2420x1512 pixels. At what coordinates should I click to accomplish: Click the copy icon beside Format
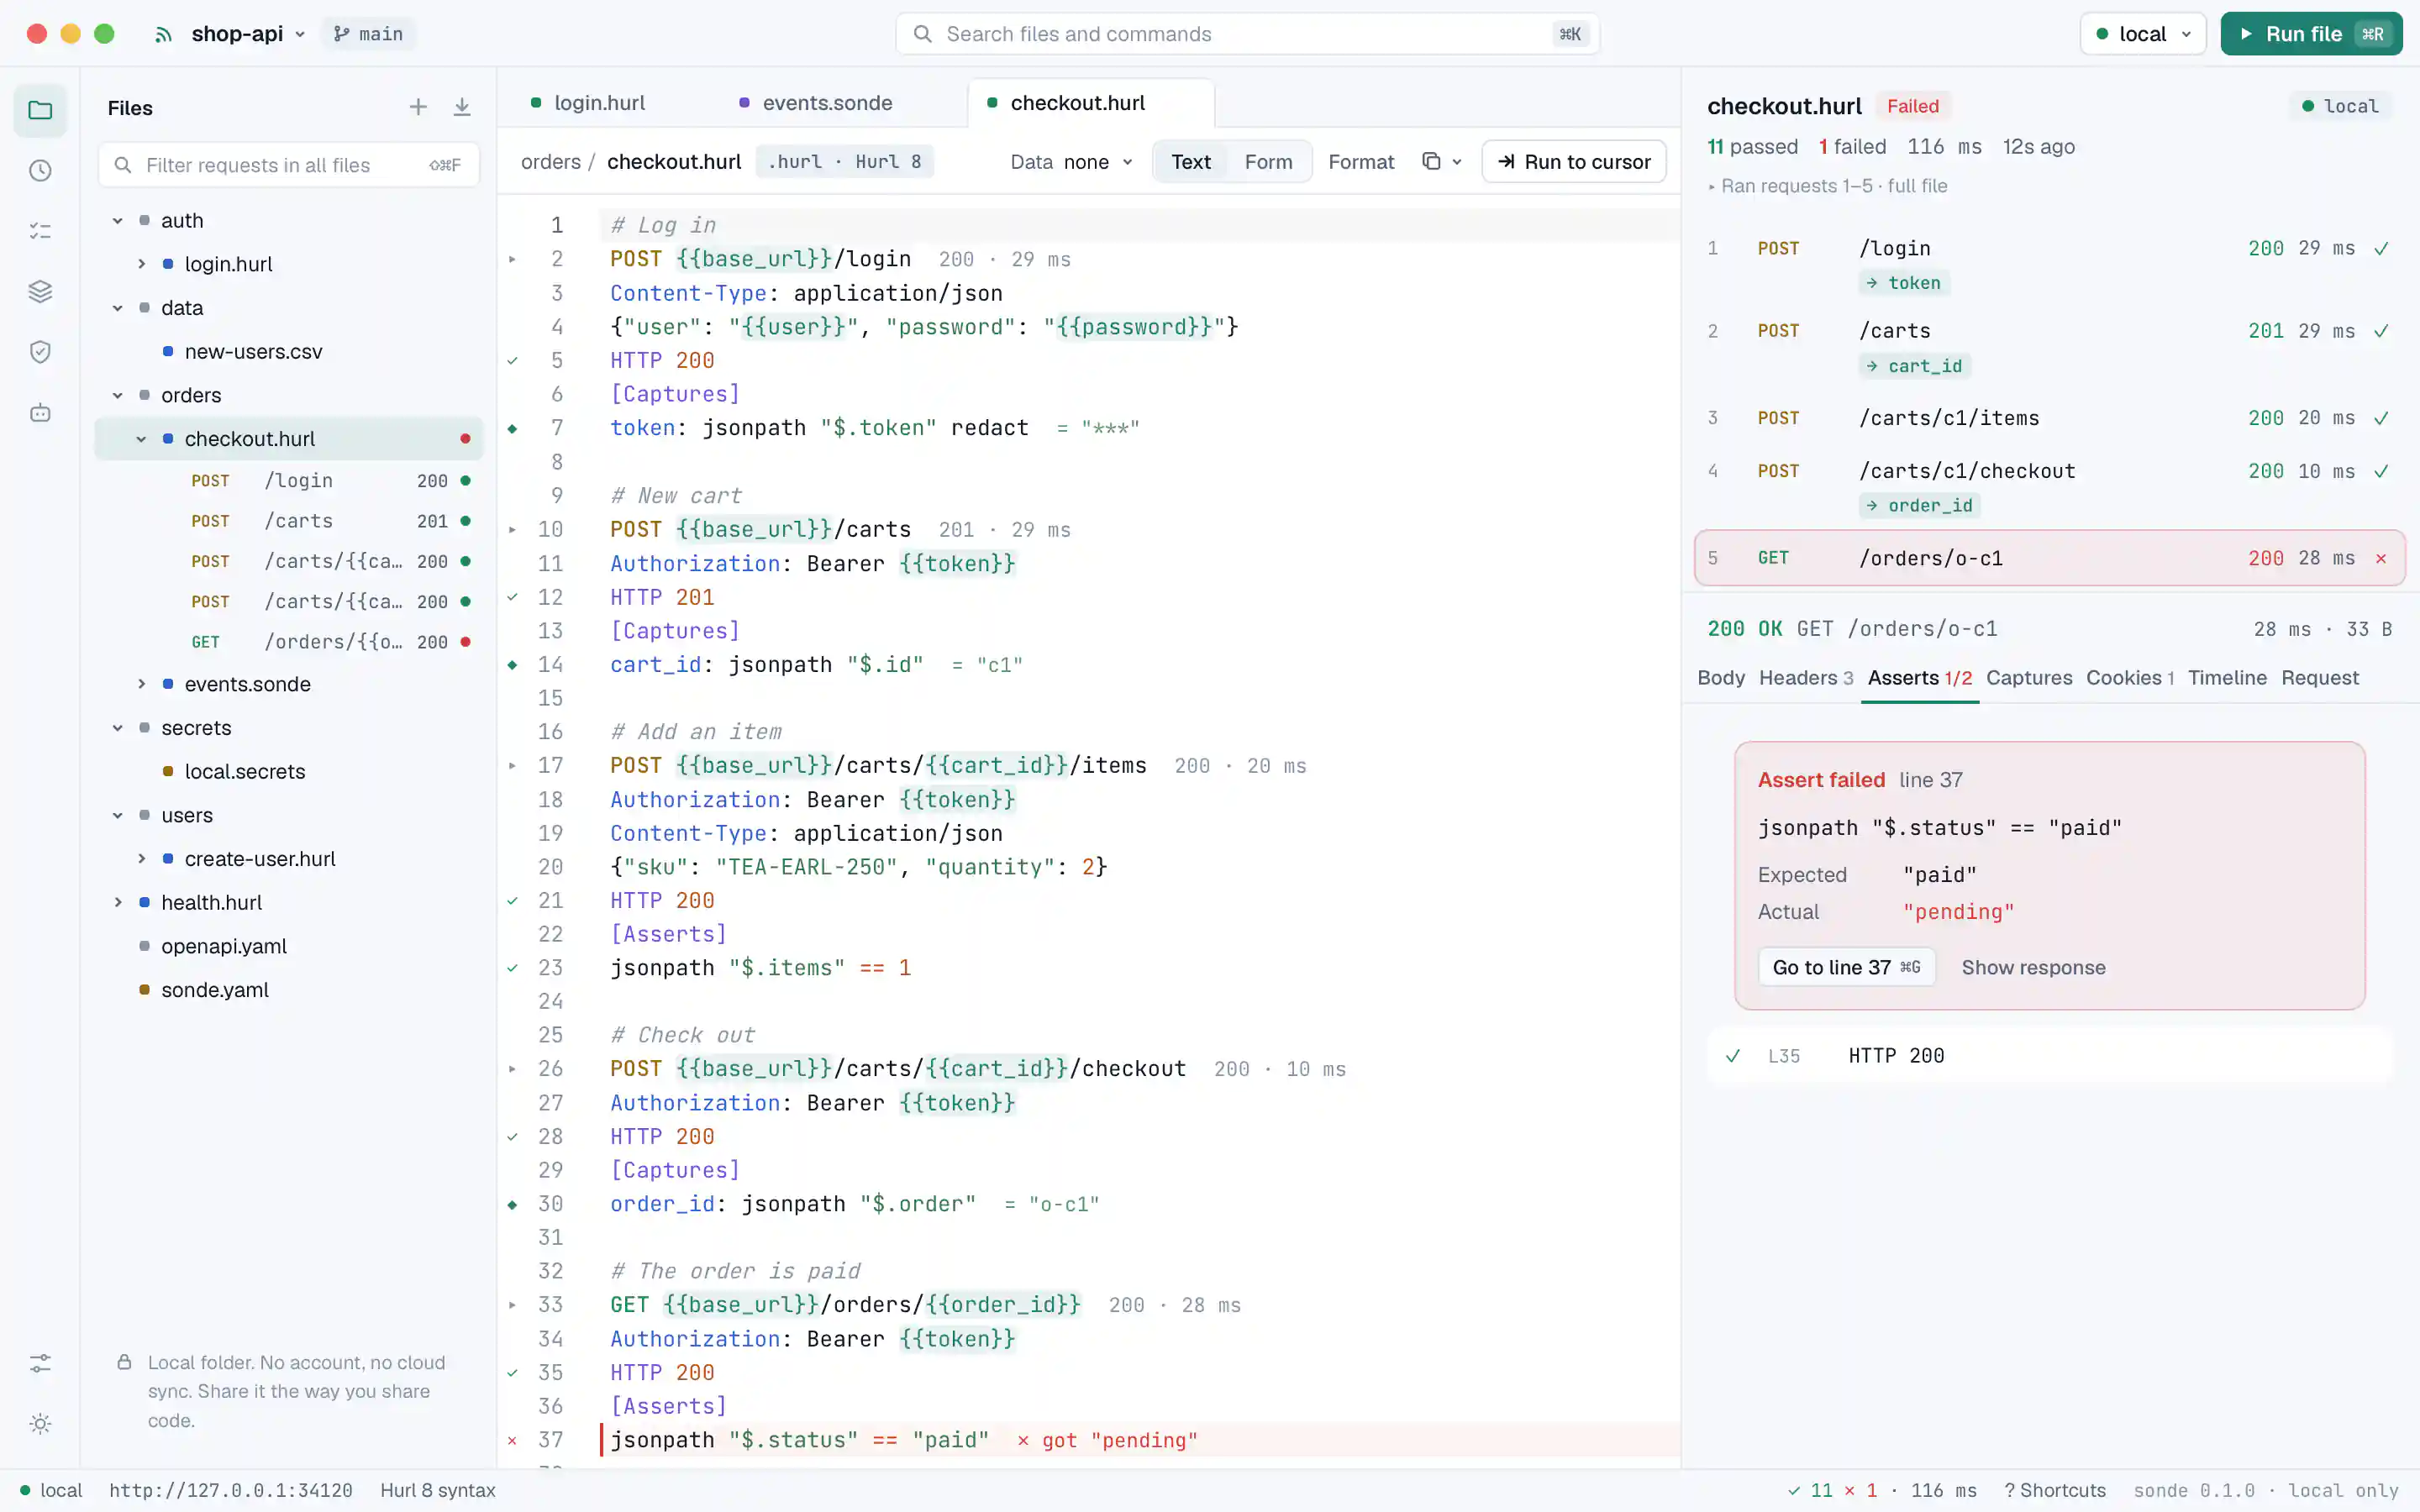(x=1432, y=161)
